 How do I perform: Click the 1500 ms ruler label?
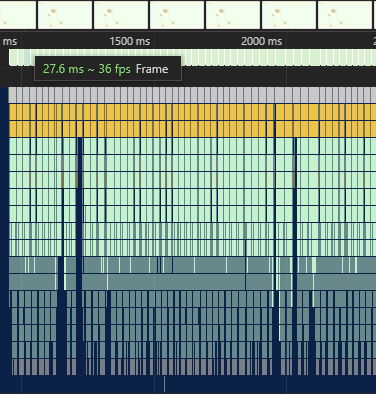130,41
